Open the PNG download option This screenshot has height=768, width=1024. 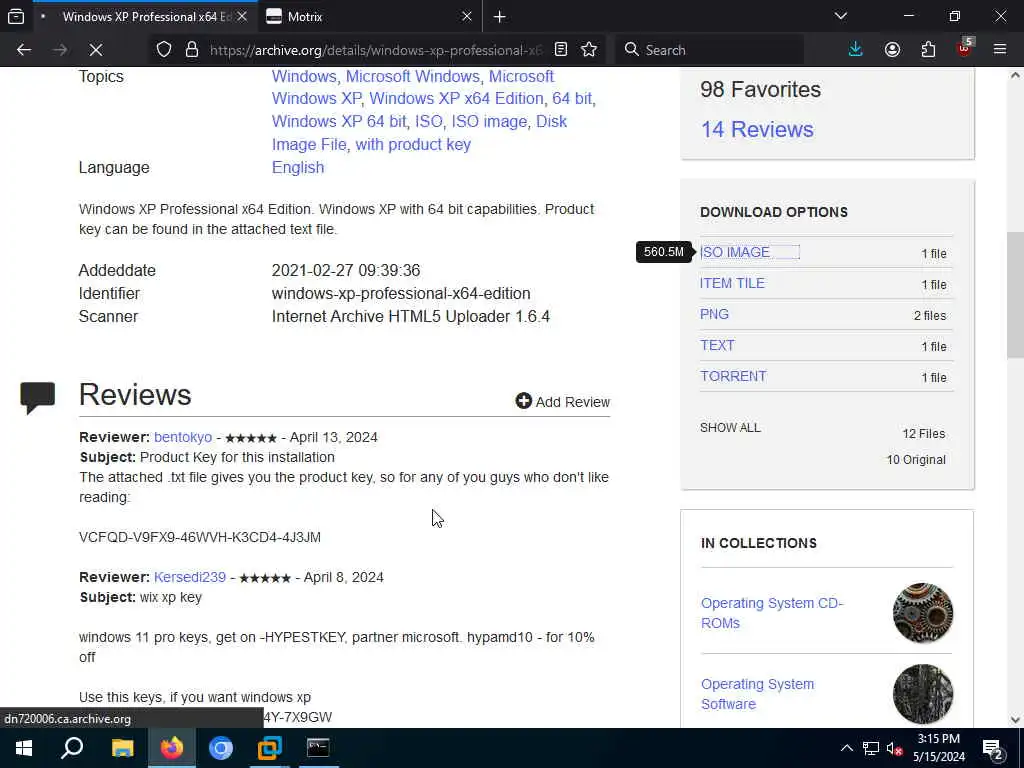[x=714, y=314]
